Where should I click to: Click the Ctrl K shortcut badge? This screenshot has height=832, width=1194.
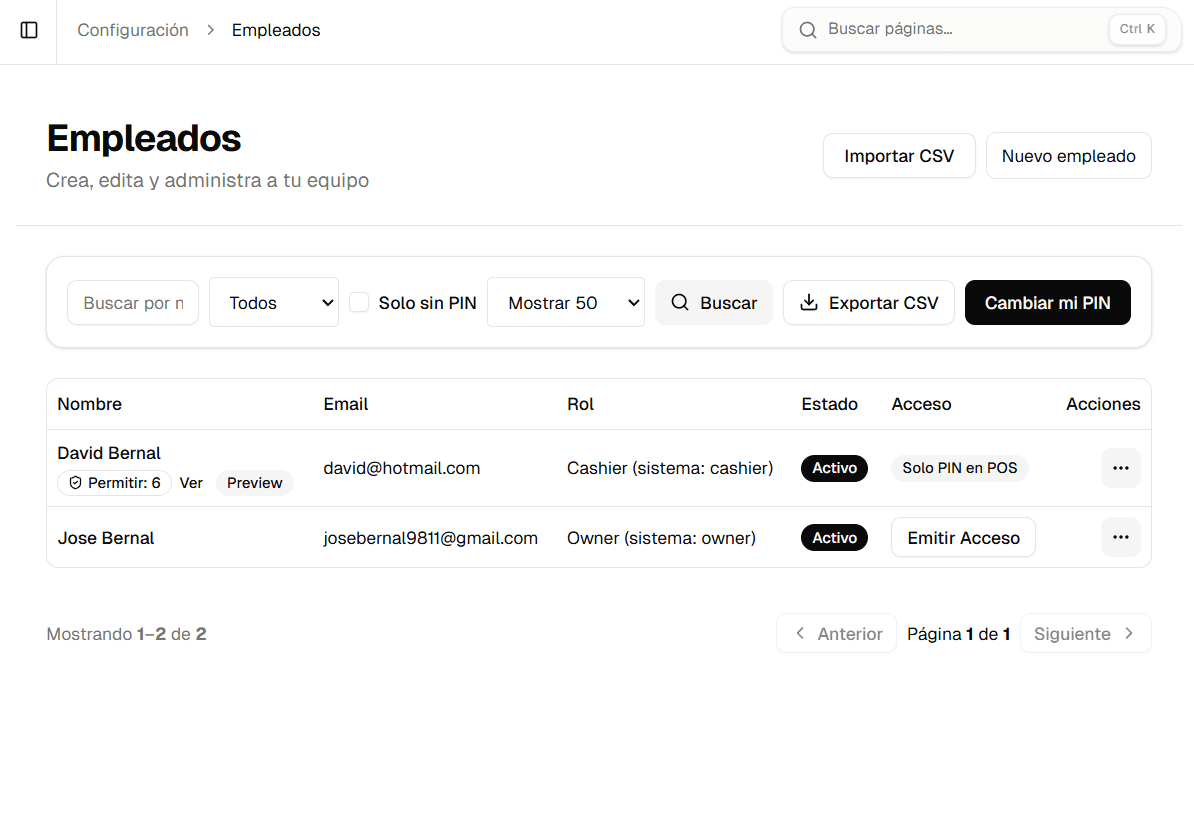click(1137, 29)
